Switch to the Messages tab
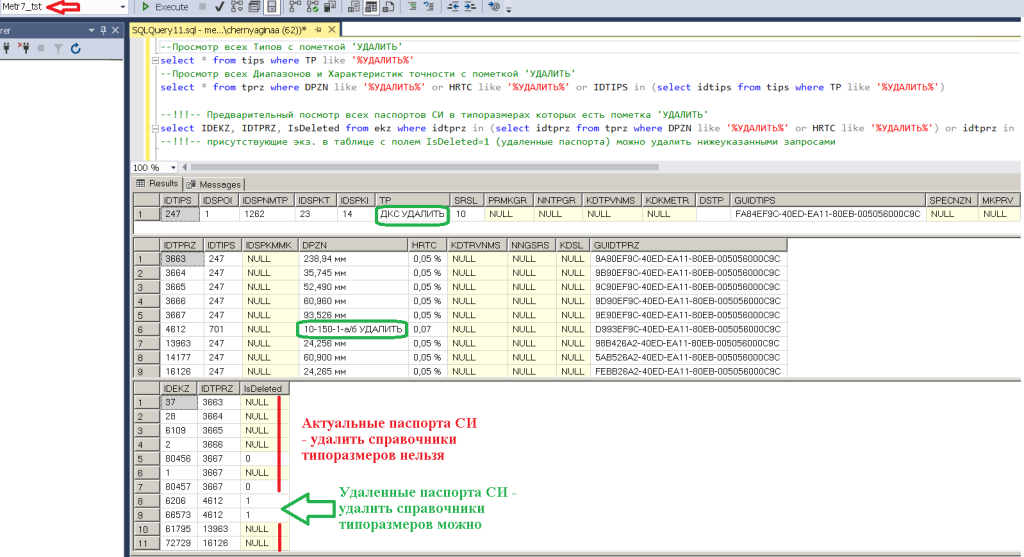The image size is (1024, 557). 214,184
